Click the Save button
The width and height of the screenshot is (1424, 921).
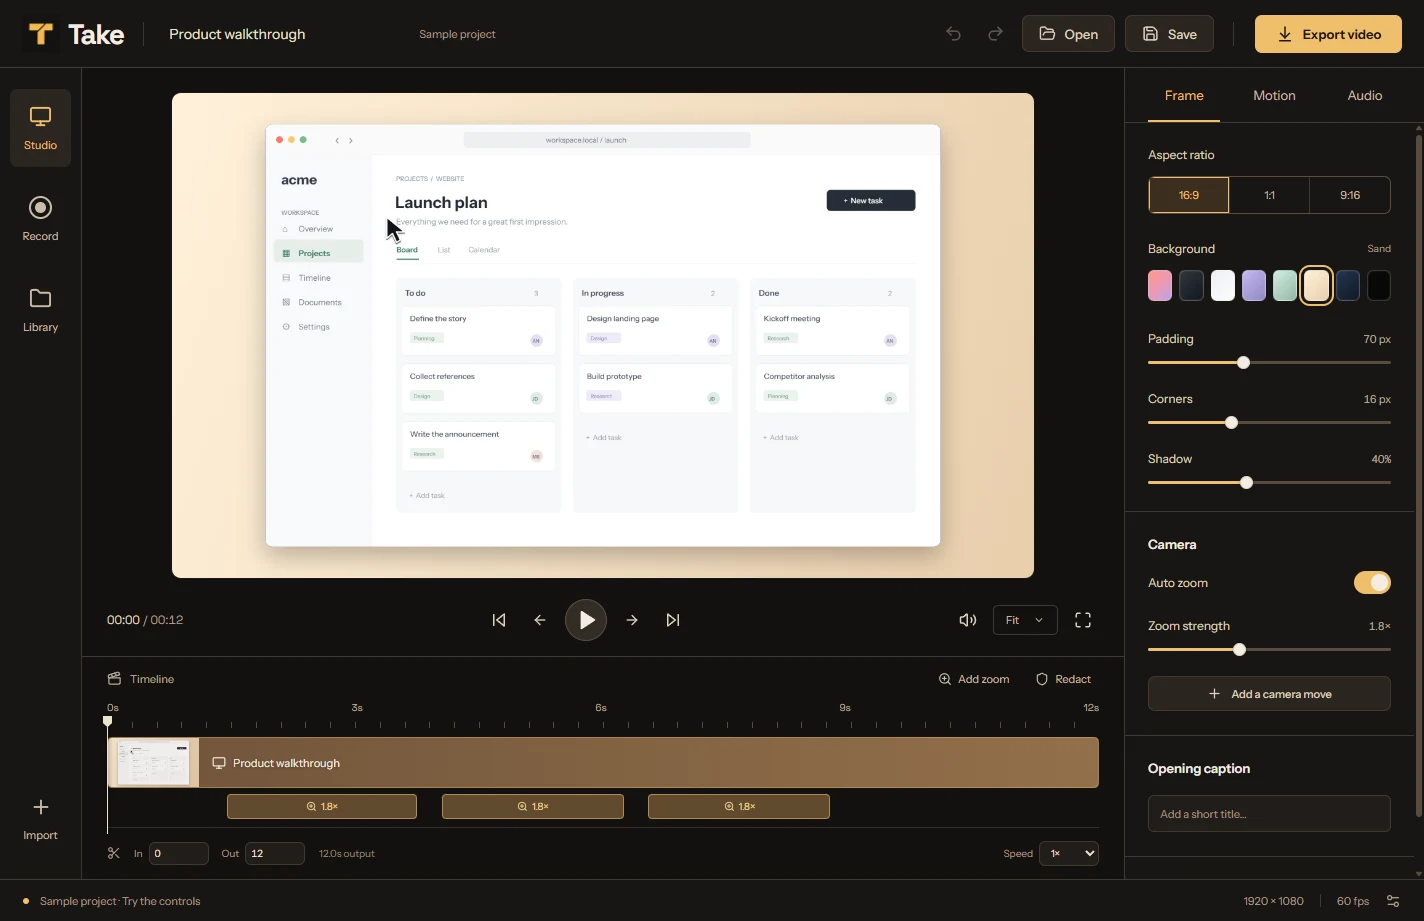[1169, 34]
